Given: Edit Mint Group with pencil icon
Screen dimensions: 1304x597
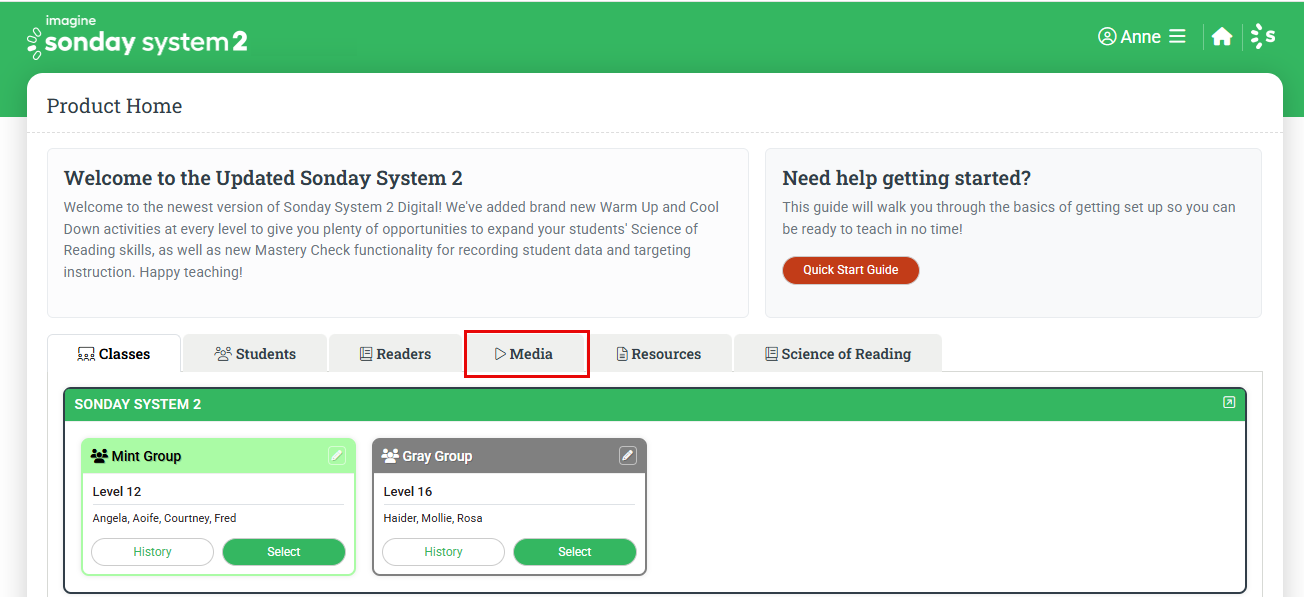Looking at the screenshot, I should click(337, 456).
